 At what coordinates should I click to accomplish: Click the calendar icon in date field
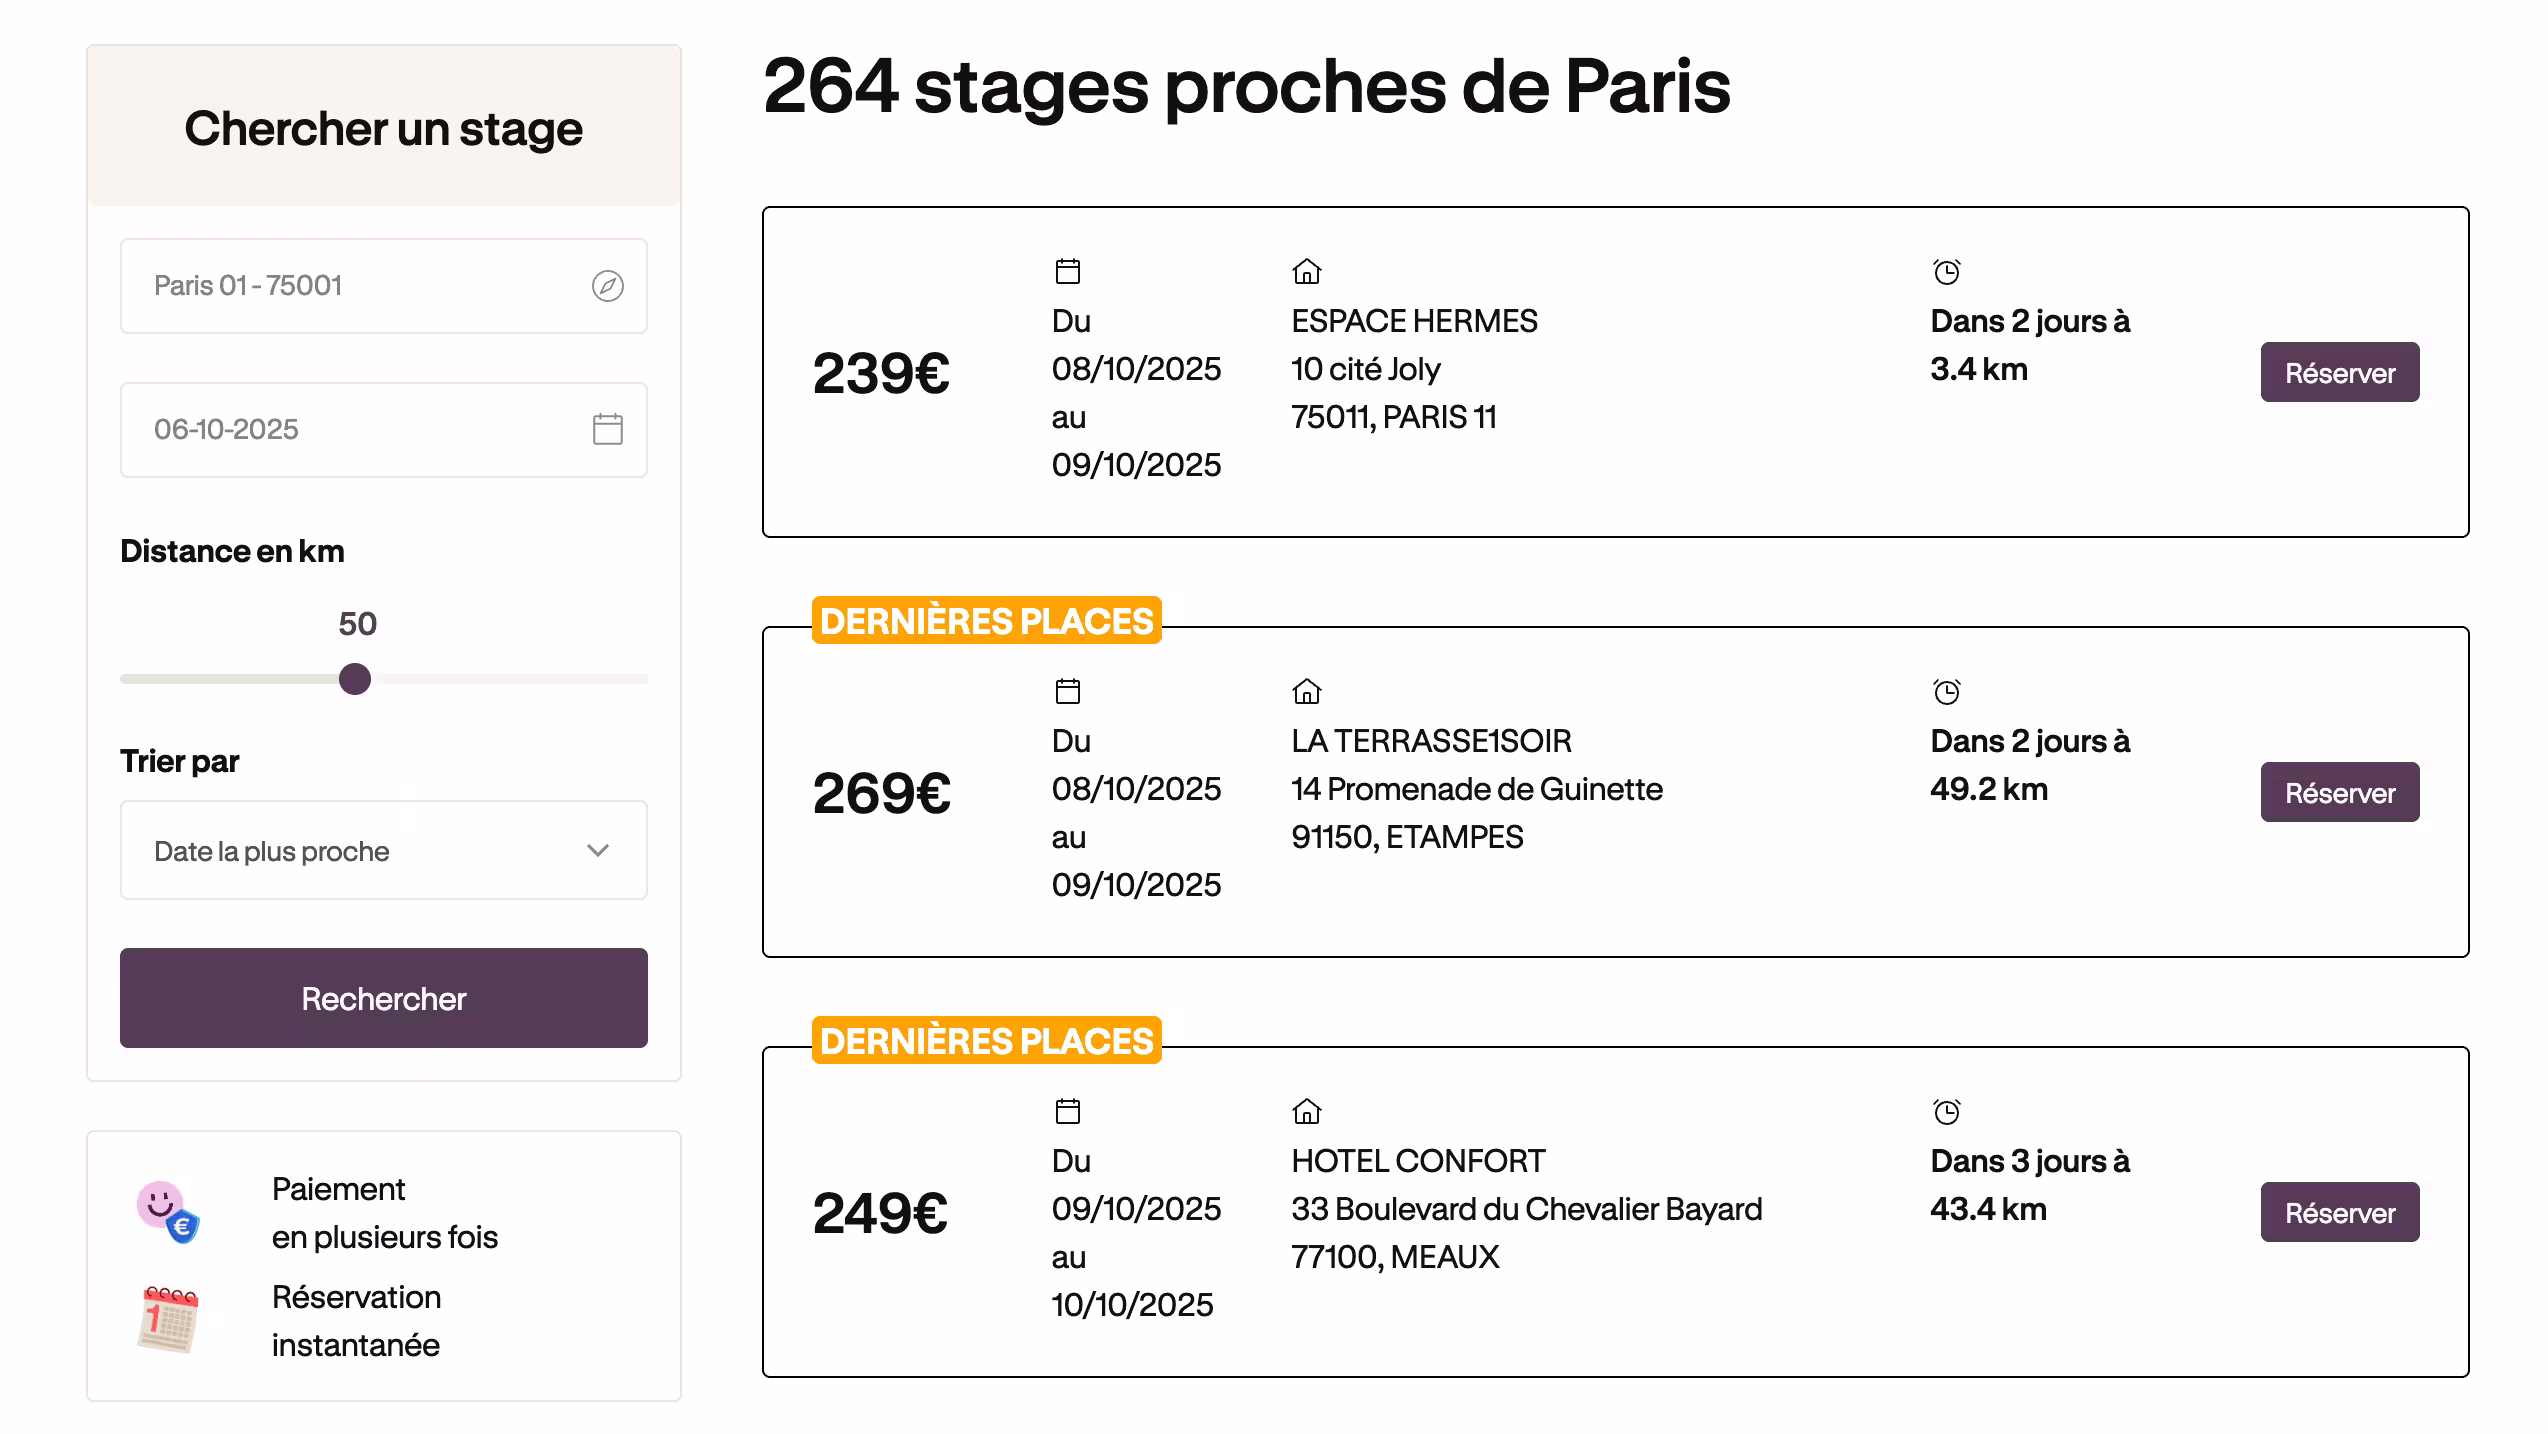pyautogui.click(x=607, y=429)
